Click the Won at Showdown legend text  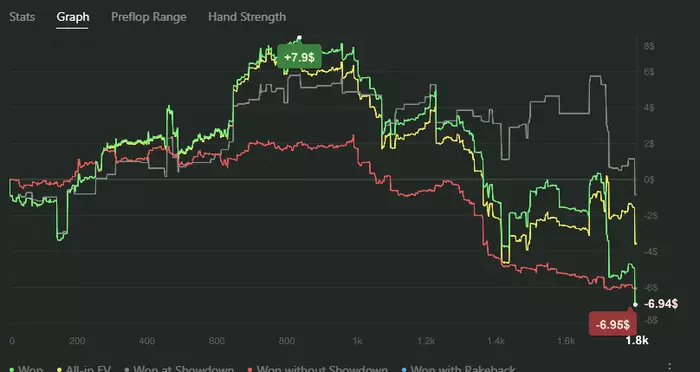point(183,369)
